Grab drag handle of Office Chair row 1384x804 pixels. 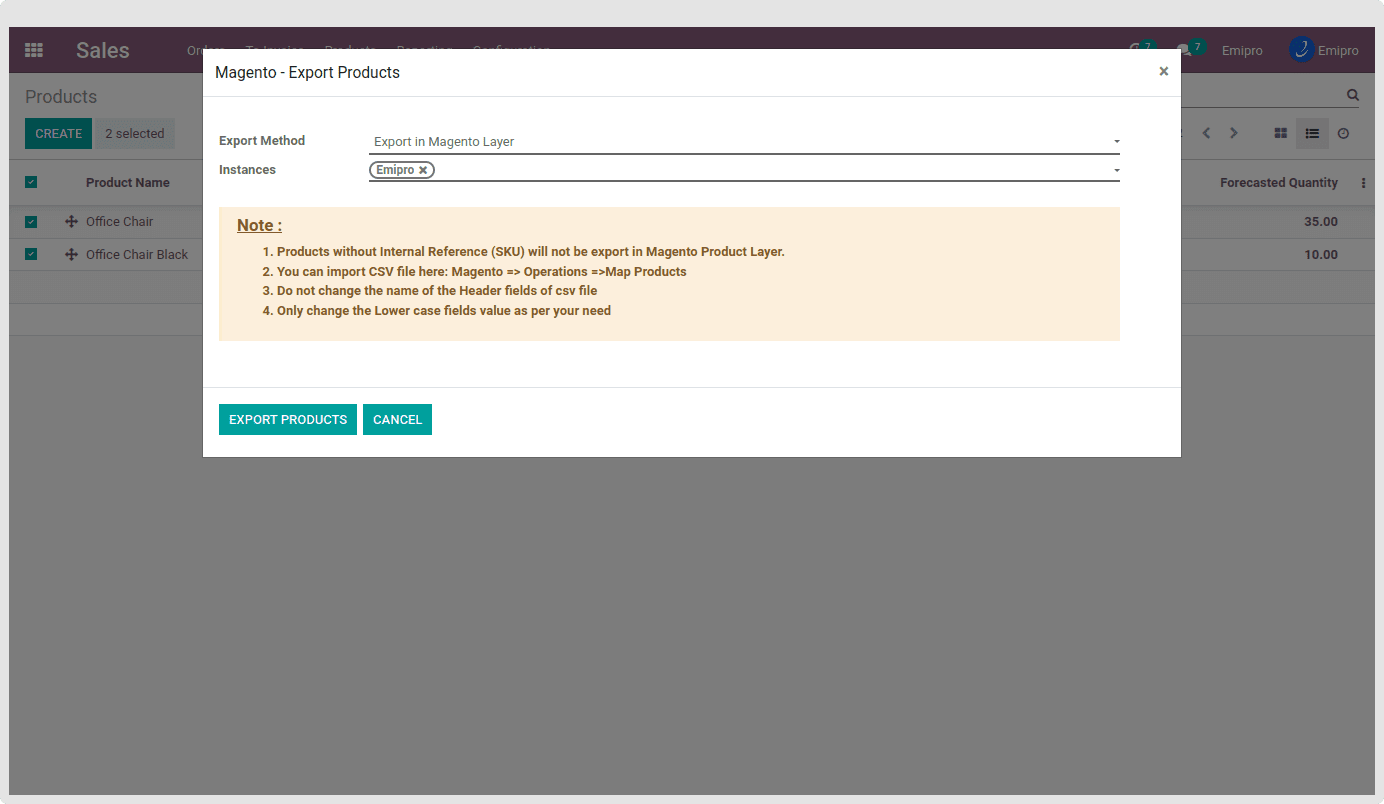coord(71,222)
